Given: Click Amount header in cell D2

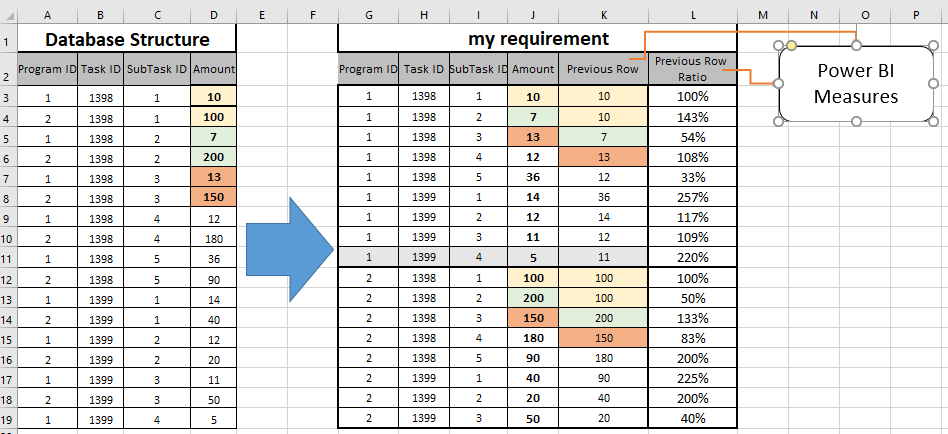Looking at the screenshot, I should point(213,69).
